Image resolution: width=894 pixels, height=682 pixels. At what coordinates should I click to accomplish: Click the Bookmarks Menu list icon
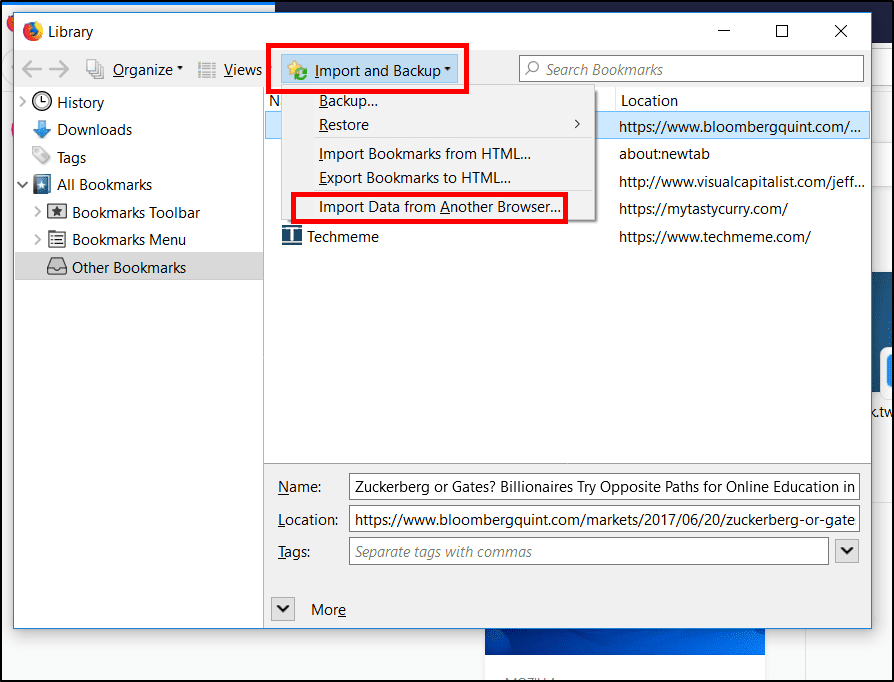[56, 239]
